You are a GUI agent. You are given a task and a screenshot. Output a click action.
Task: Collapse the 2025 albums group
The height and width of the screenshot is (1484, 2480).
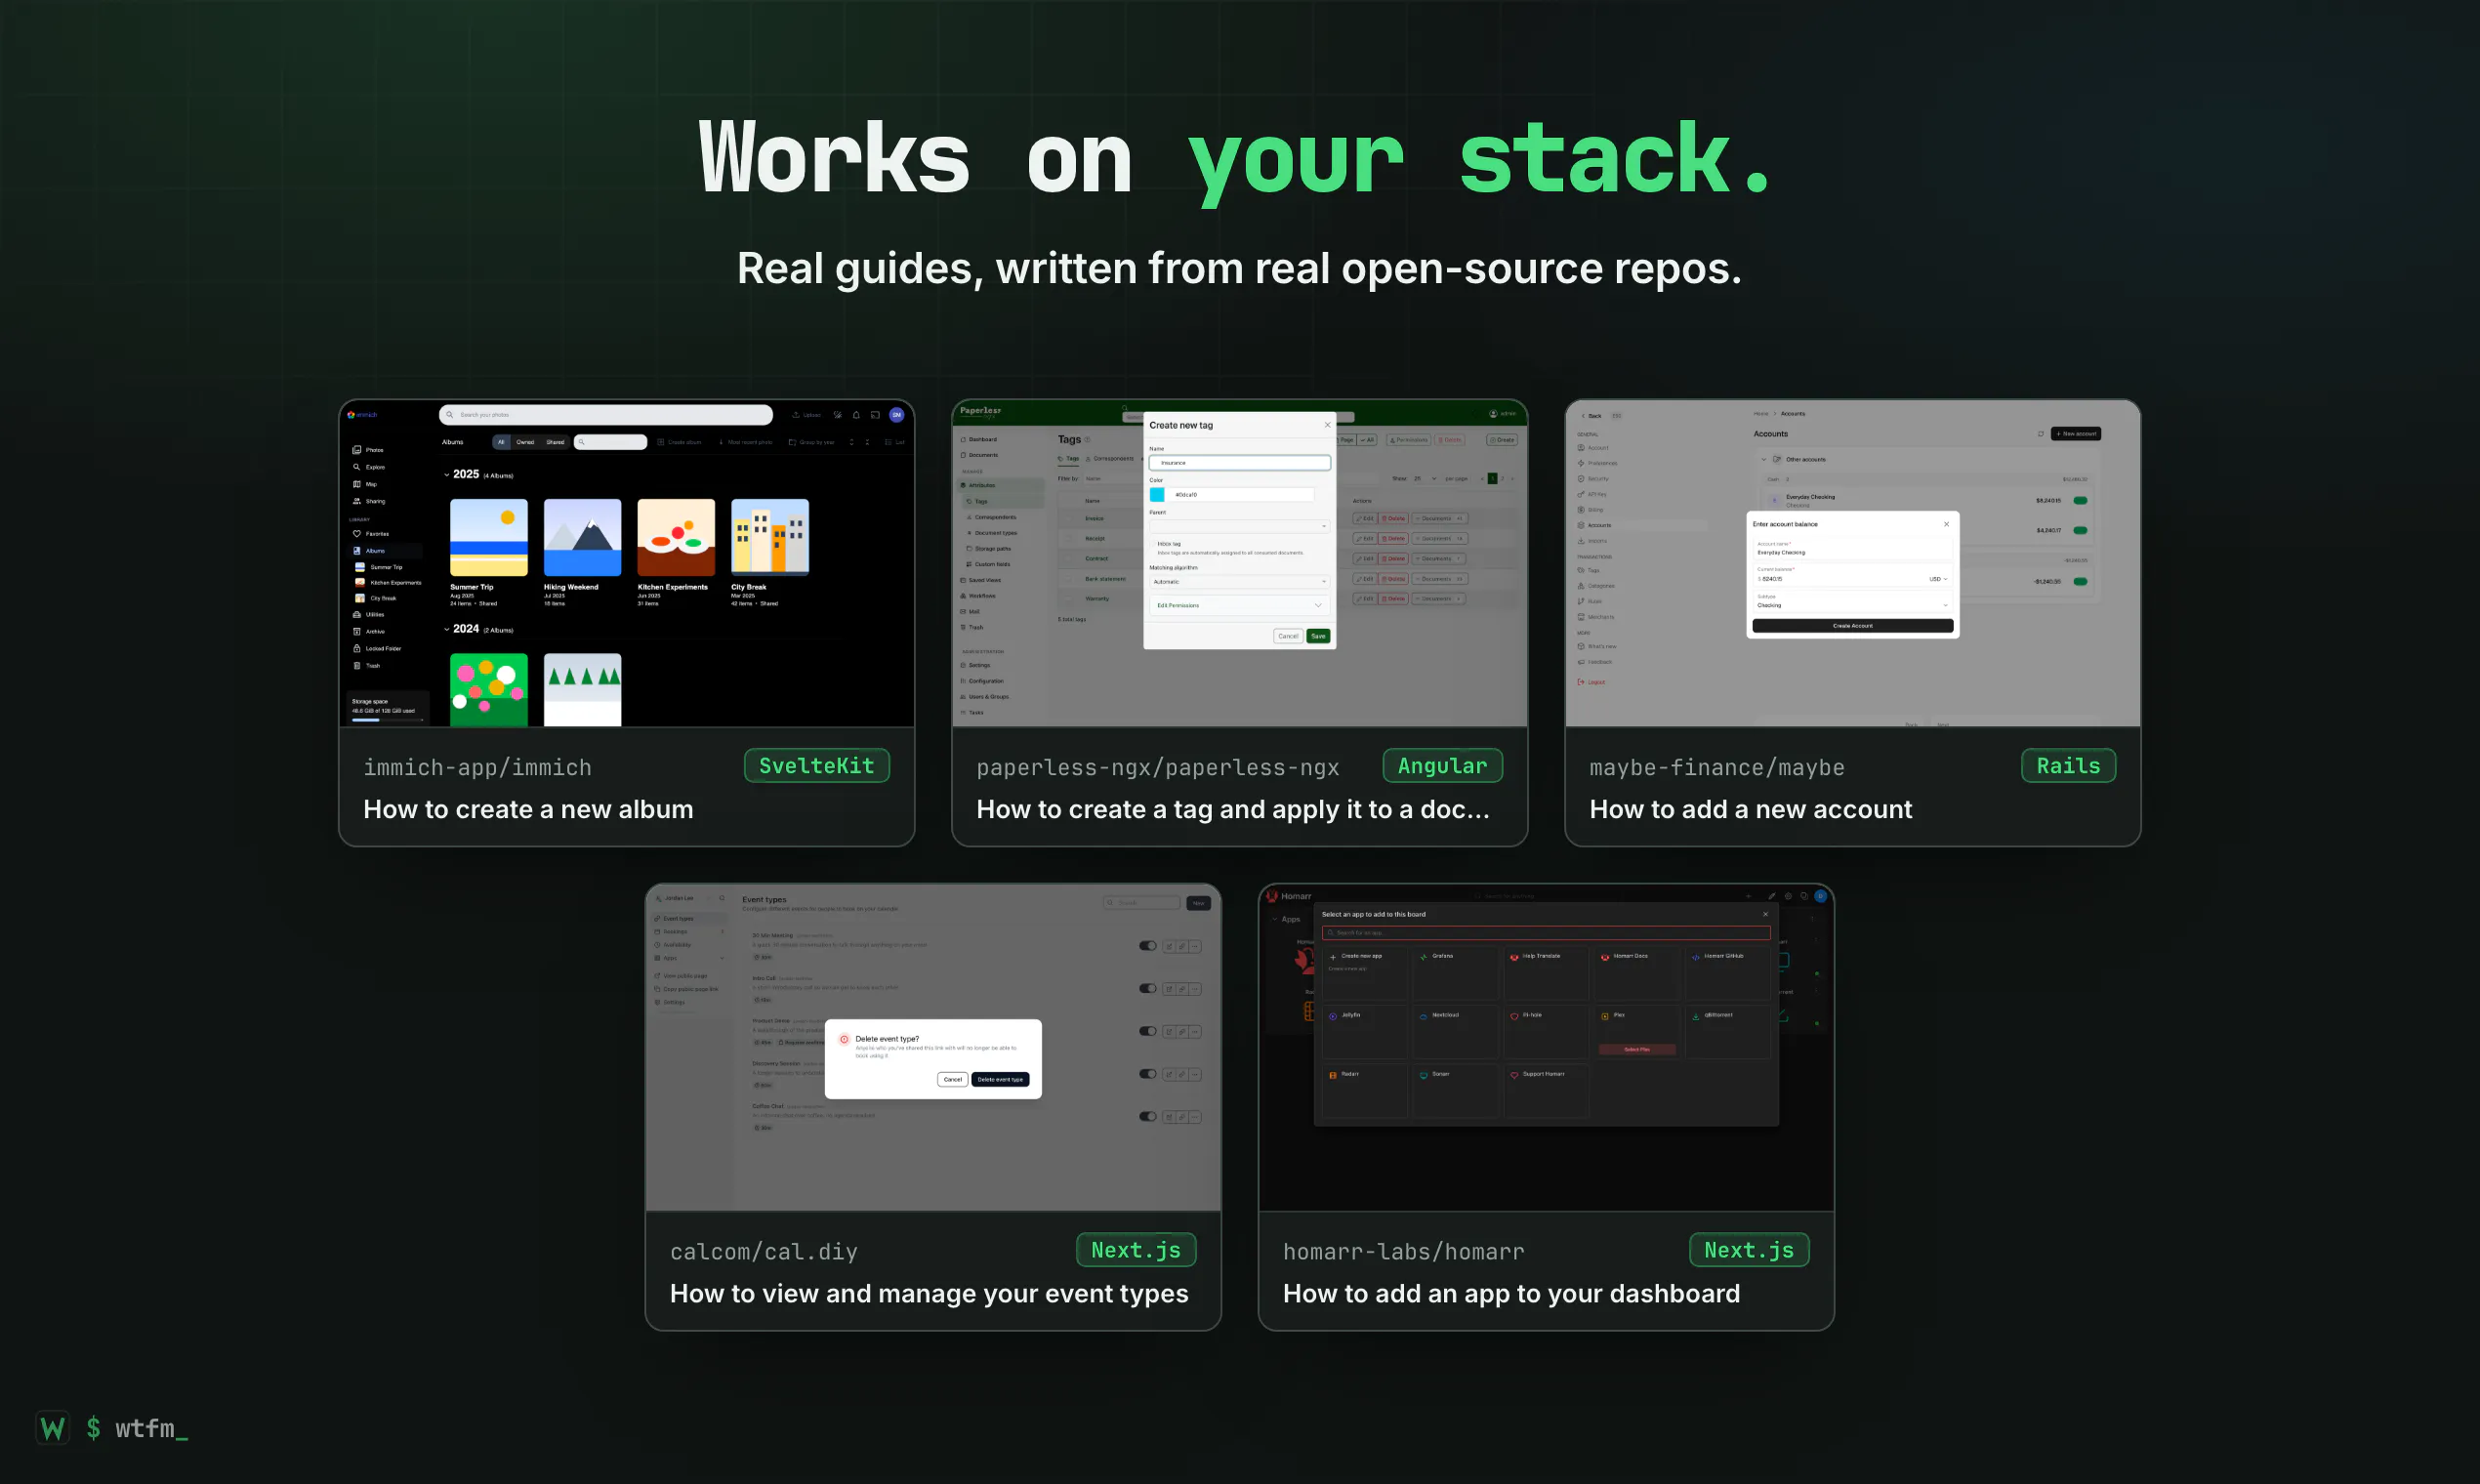447,475
